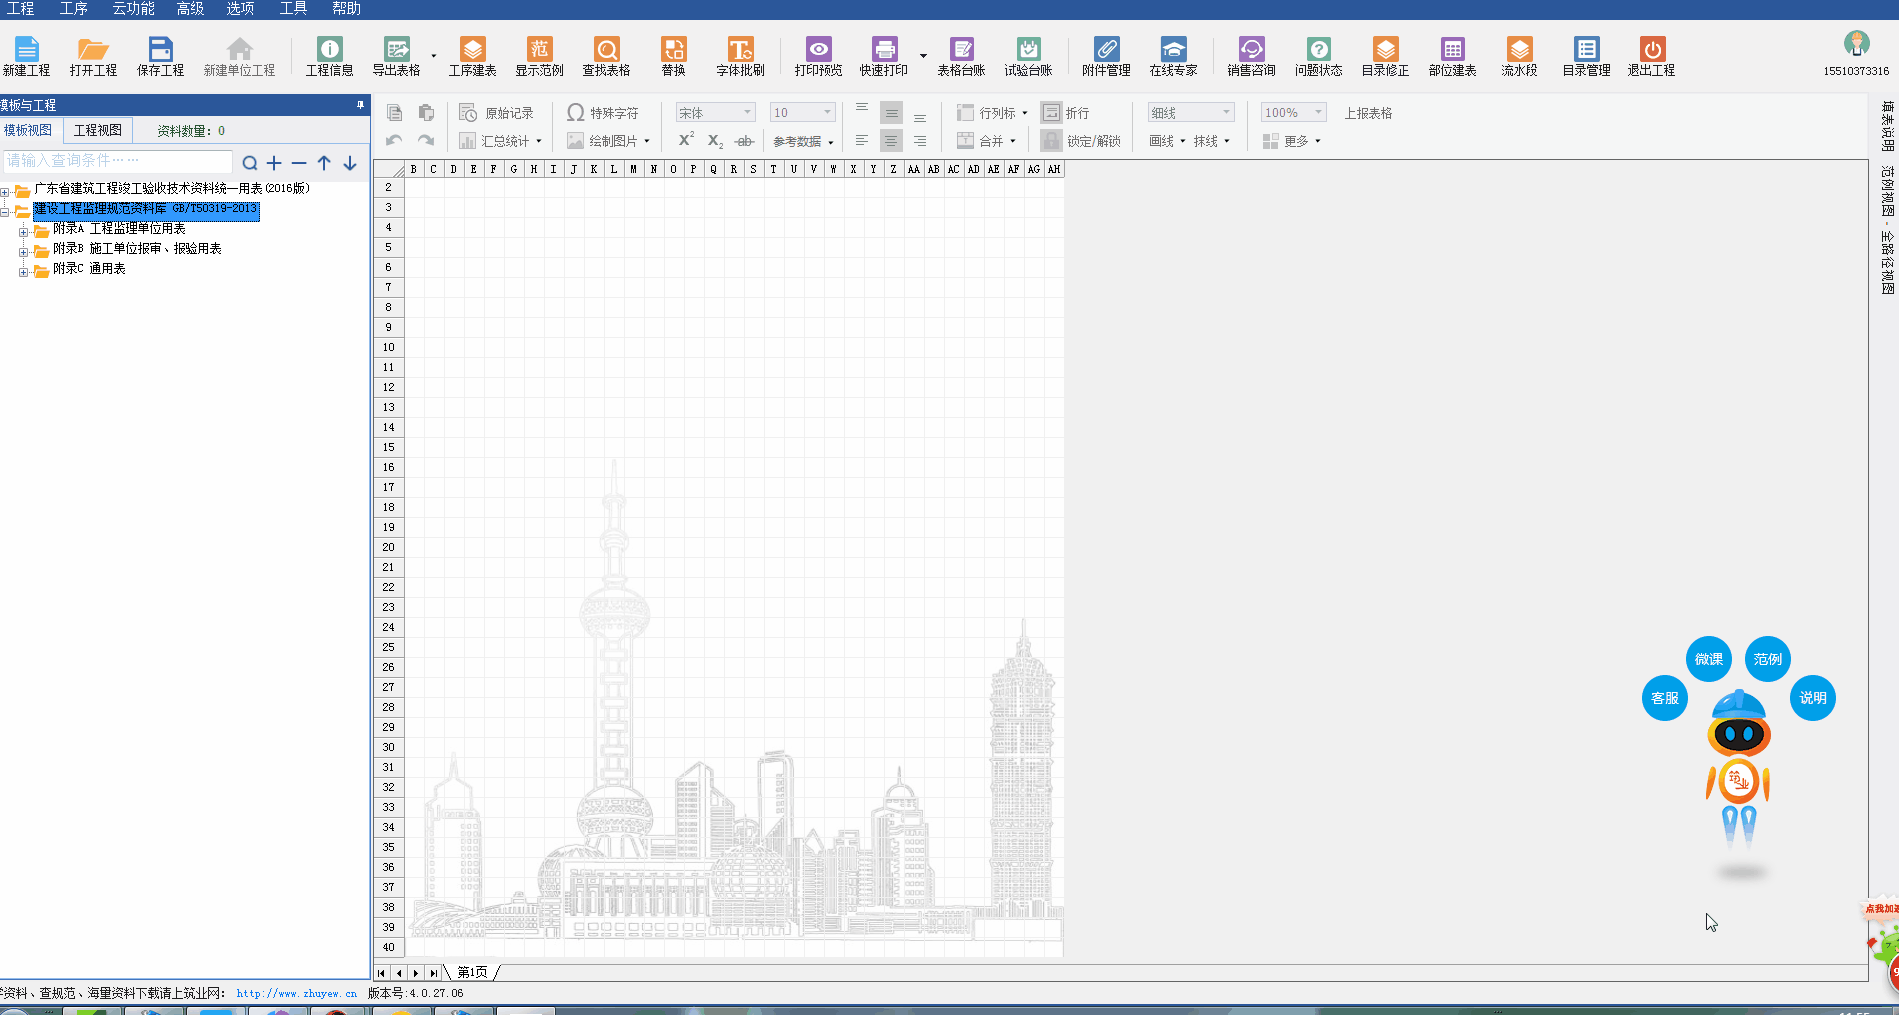This screenshot has width=1899, height=1015.
Task: Toggle superscript formatting button
Action: point(686,140)
